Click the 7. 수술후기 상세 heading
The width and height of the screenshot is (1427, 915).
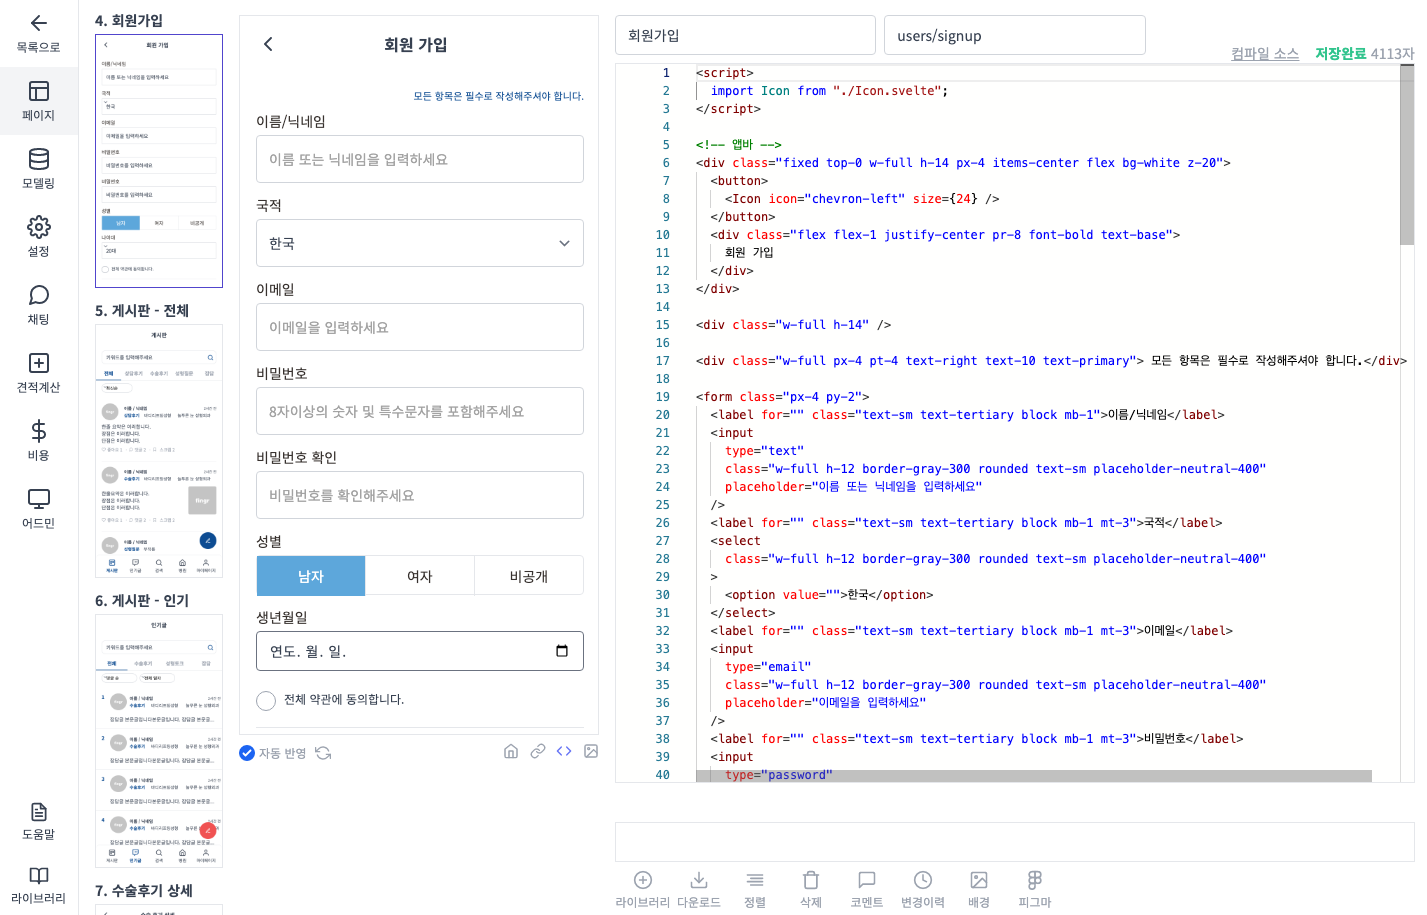click(x=144, y=890)
